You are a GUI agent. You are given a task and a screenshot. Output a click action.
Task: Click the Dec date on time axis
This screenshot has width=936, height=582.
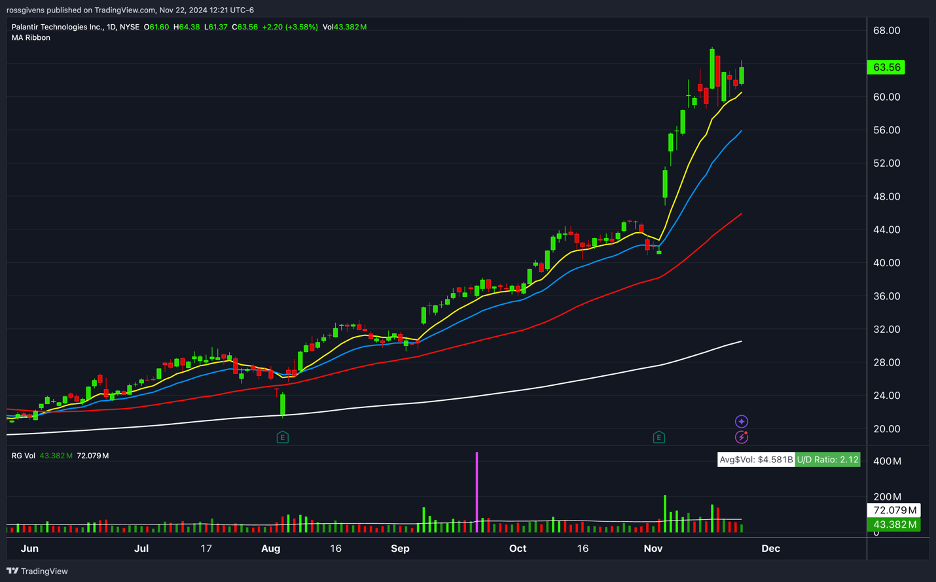pos(771,549)
